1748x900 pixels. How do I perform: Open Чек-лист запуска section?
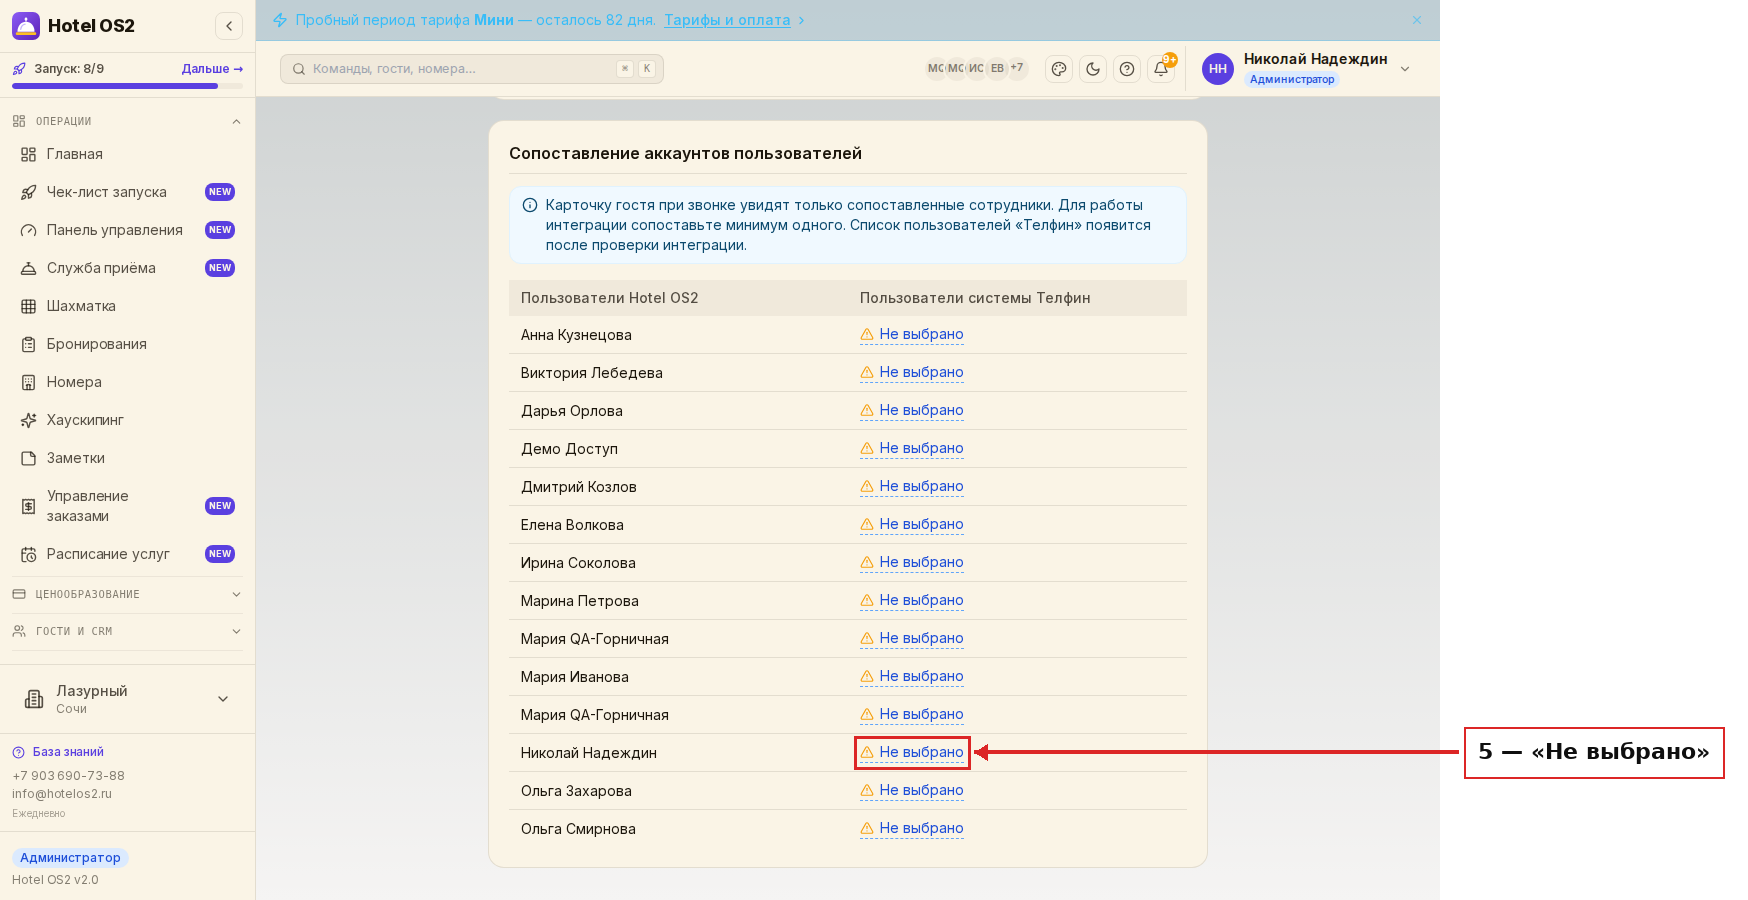click(x=128, y=192)
